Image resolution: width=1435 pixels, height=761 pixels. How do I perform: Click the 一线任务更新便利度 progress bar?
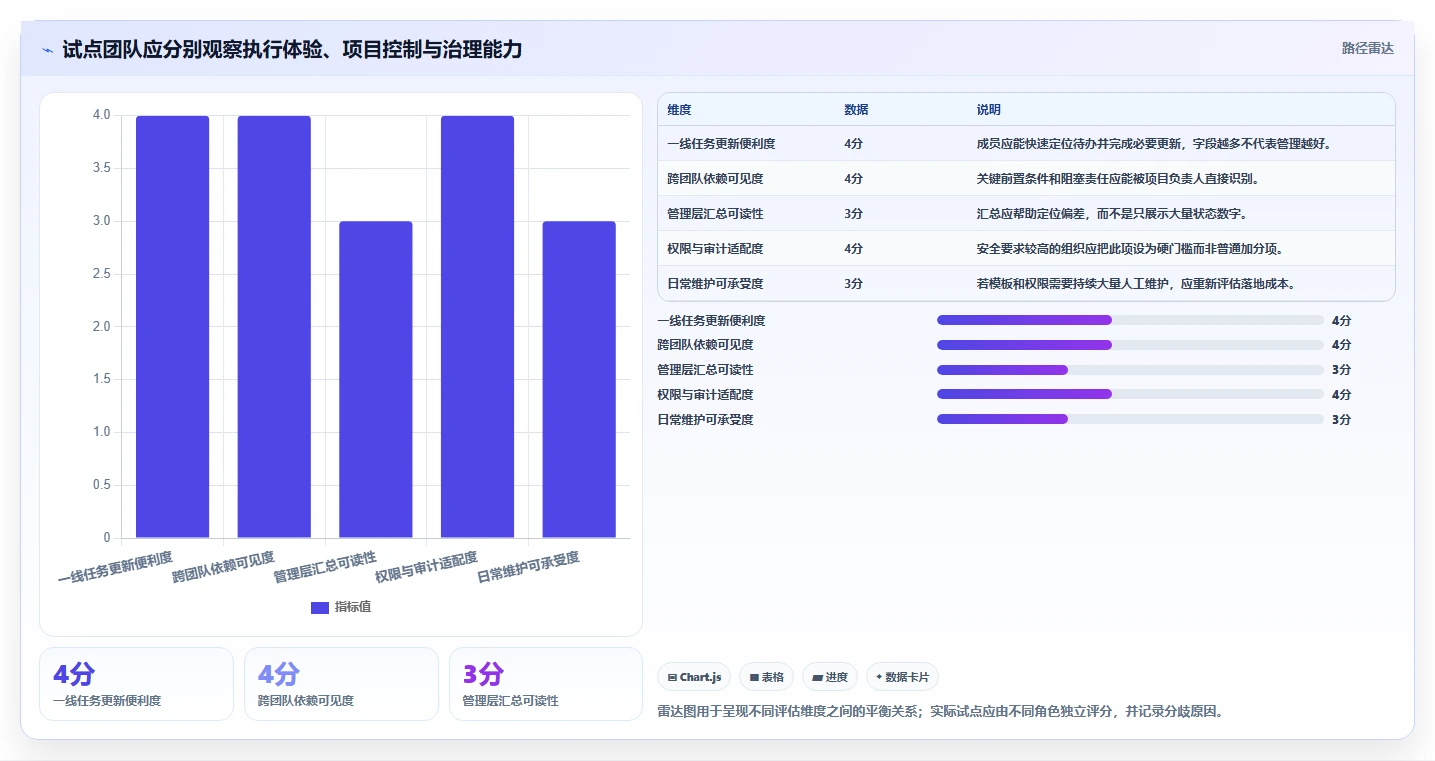tap(1130, 320)
